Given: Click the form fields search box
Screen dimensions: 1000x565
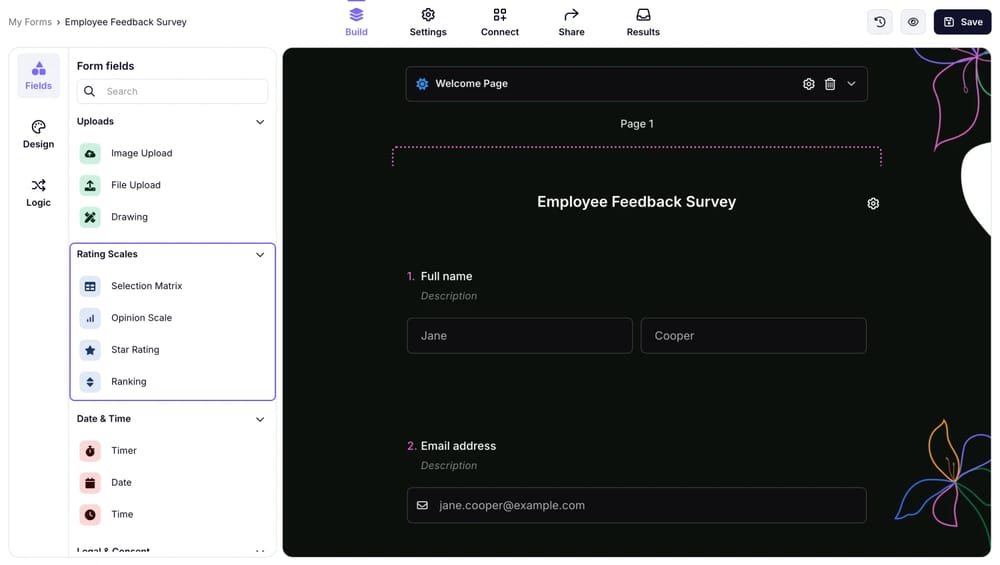Looking at the screenshot, I should 180,91.
